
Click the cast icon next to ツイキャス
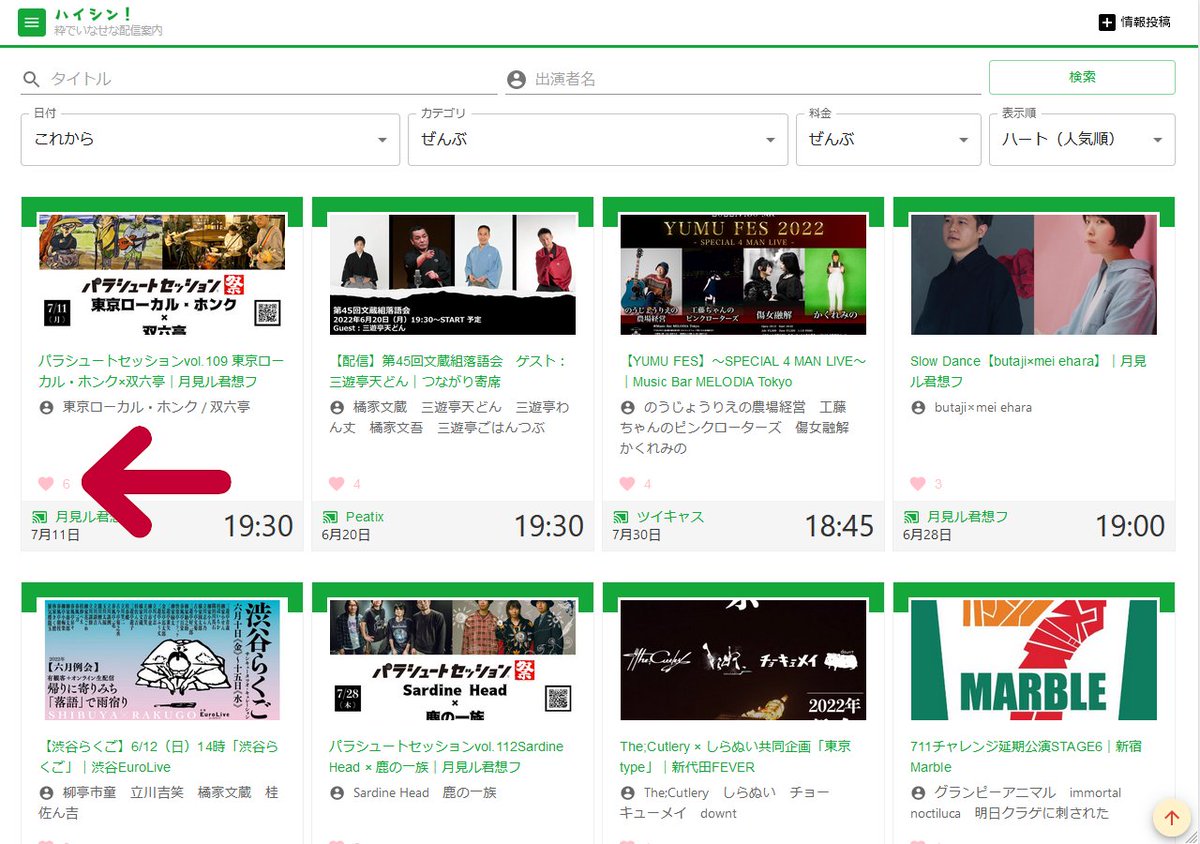[x=620, y=517]
